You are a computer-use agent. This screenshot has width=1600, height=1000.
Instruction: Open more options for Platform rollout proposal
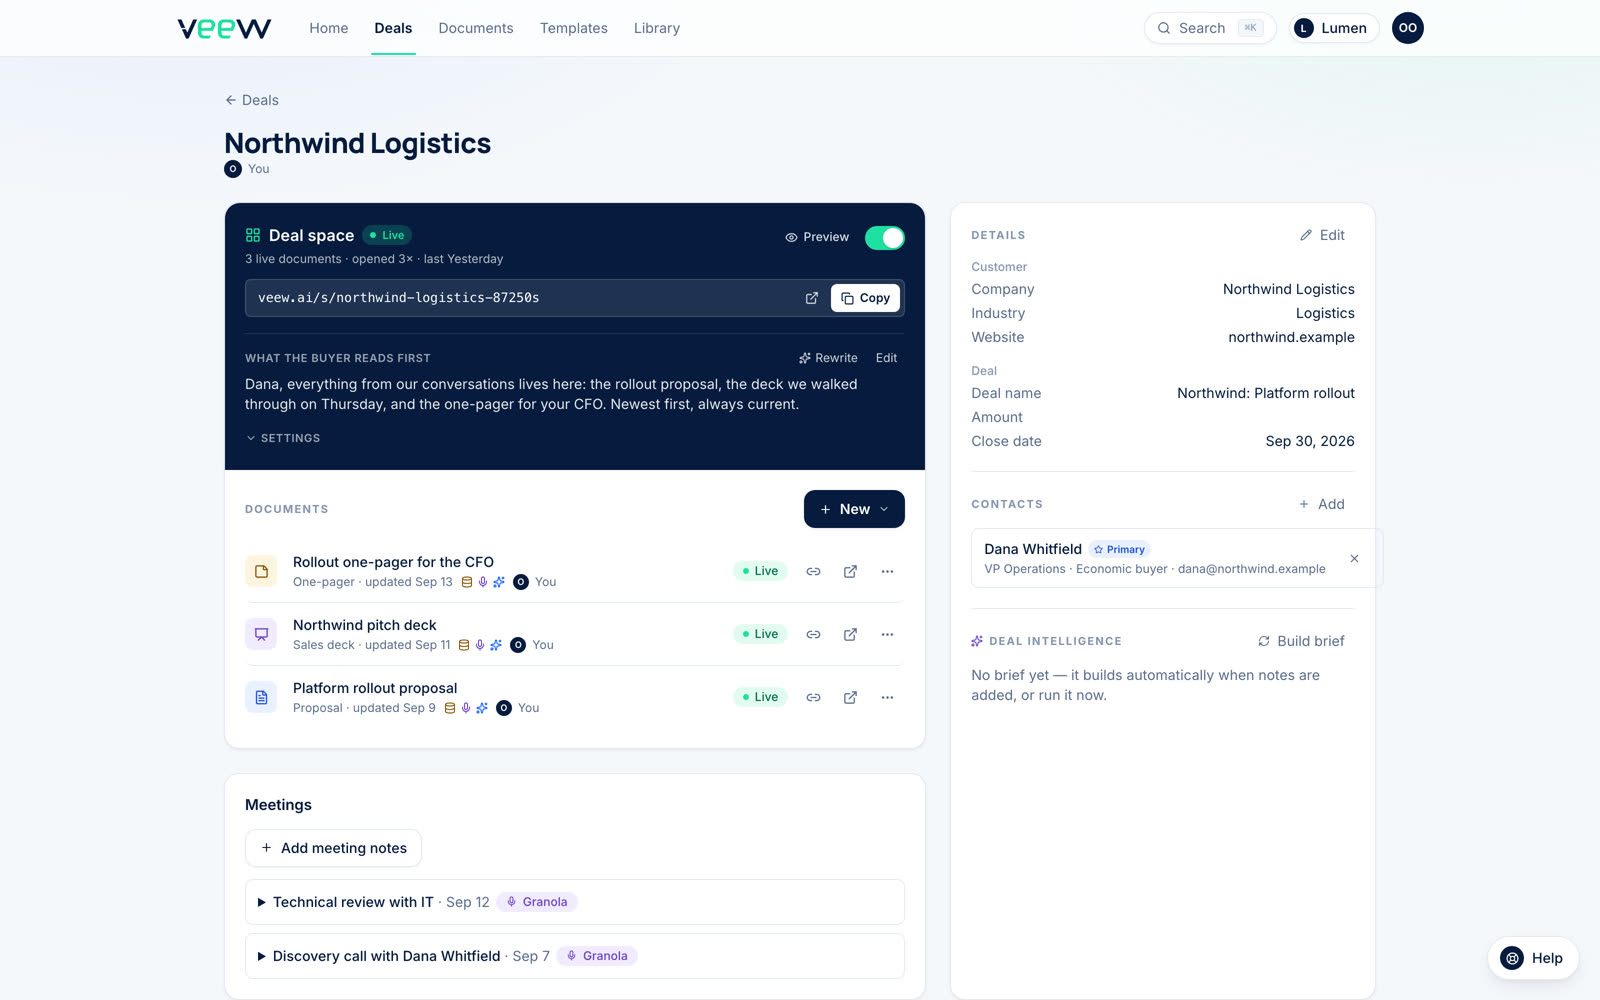pyautogui.click(x=887, y=697)
